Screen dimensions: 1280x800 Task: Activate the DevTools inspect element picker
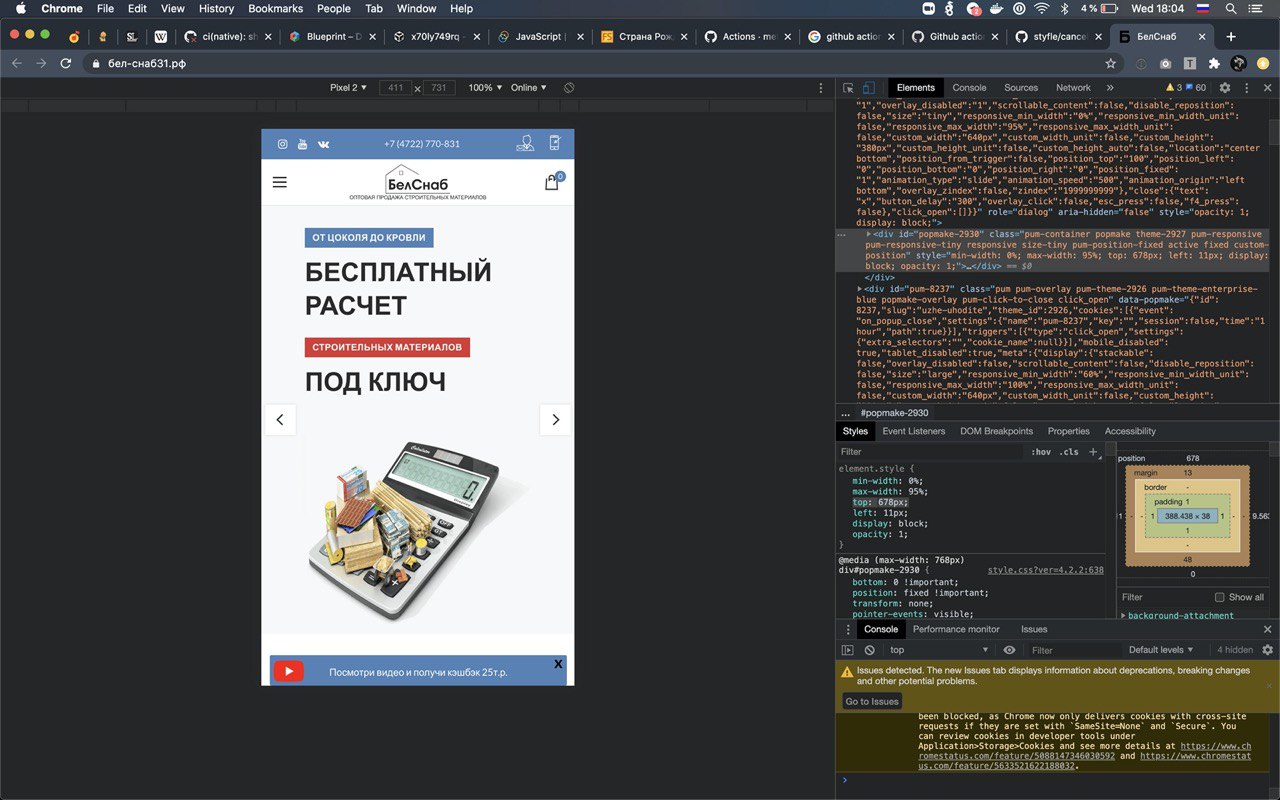click(x=848, y=88)
